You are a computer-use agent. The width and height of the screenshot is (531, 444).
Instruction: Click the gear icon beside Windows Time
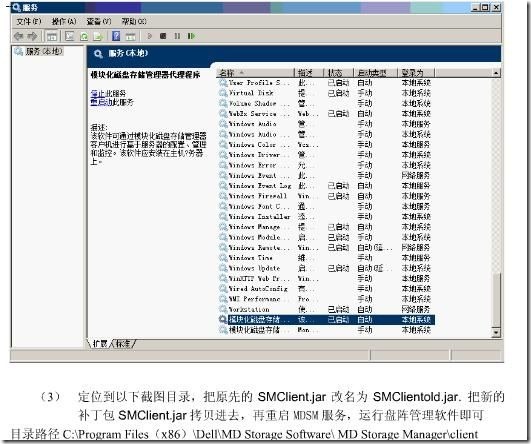pos(223,258)
